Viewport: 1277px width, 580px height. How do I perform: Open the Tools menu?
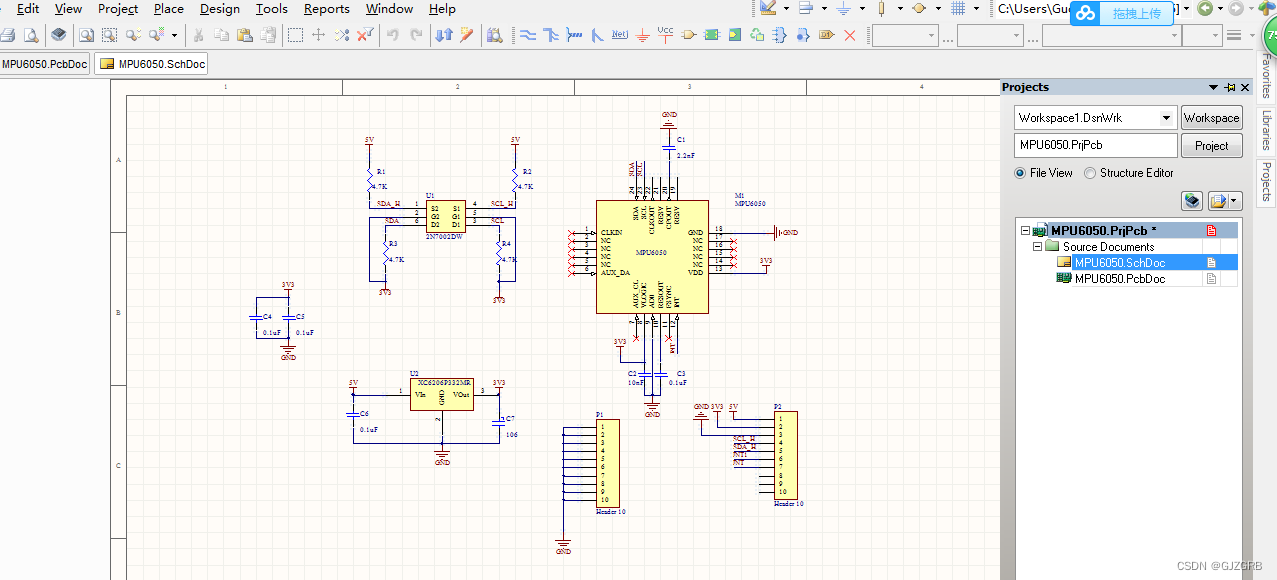(x=272, y=9)
